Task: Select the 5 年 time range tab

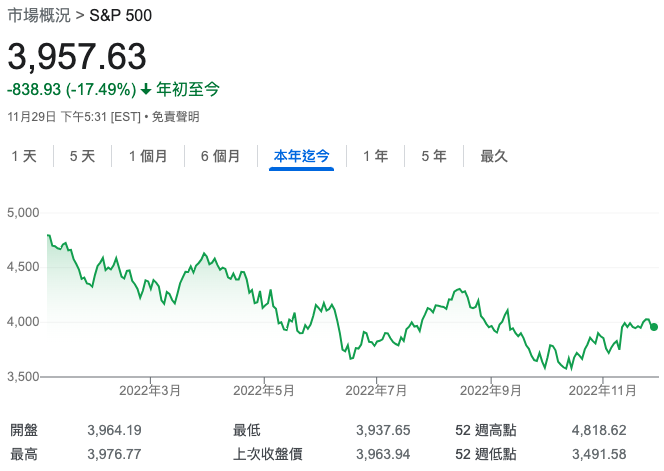Action: pyautogui.click(x=434, y=156)
